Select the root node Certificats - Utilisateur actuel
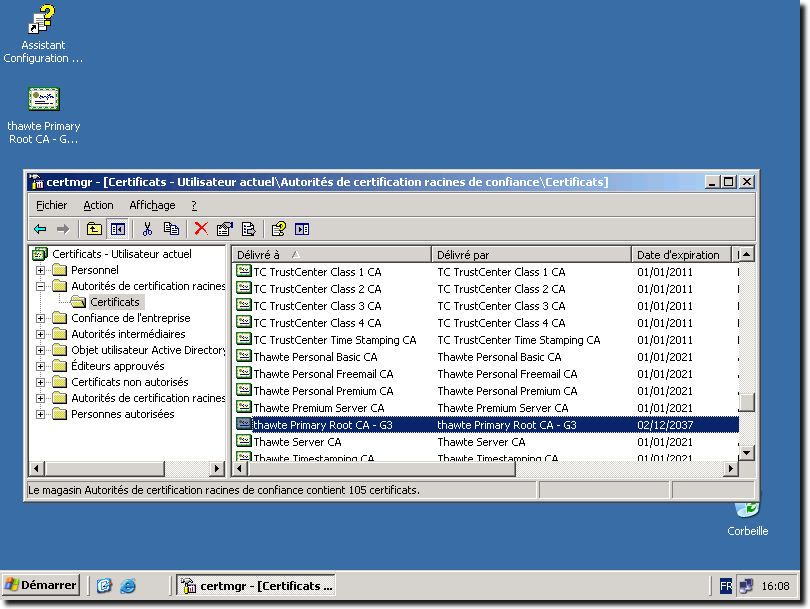 122,254
